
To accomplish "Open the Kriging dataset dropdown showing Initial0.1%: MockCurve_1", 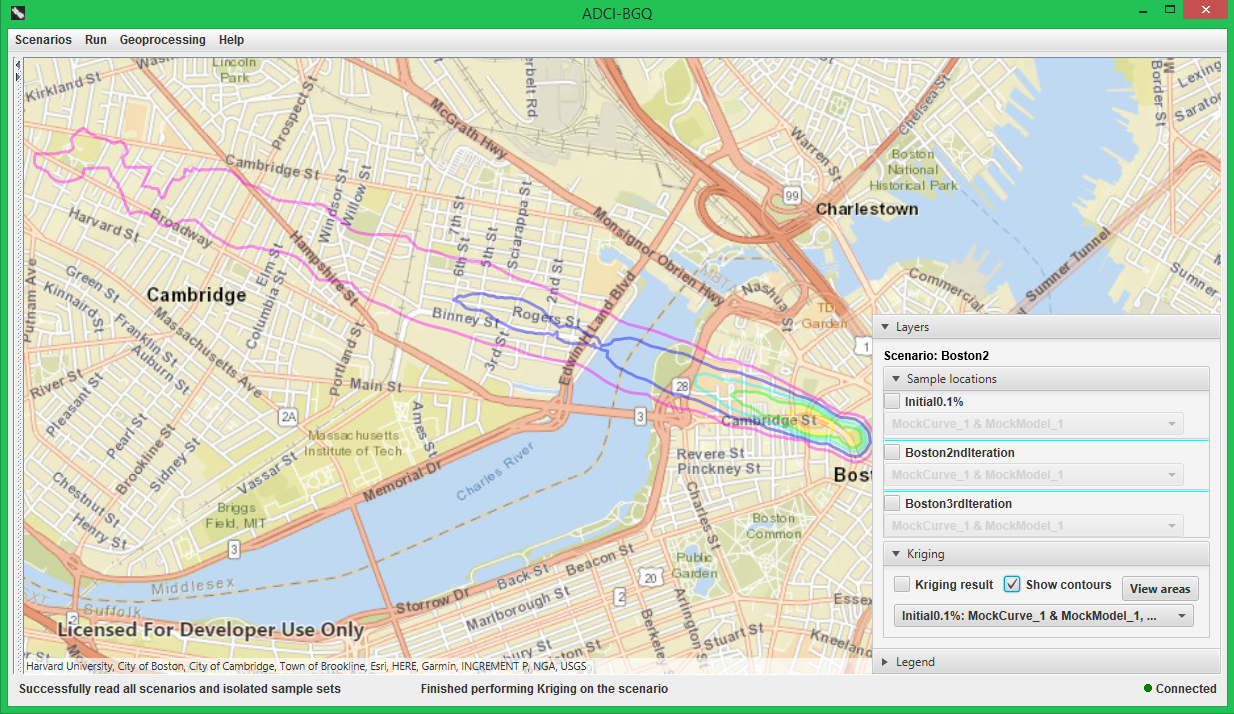I will tap(1044, 616).
